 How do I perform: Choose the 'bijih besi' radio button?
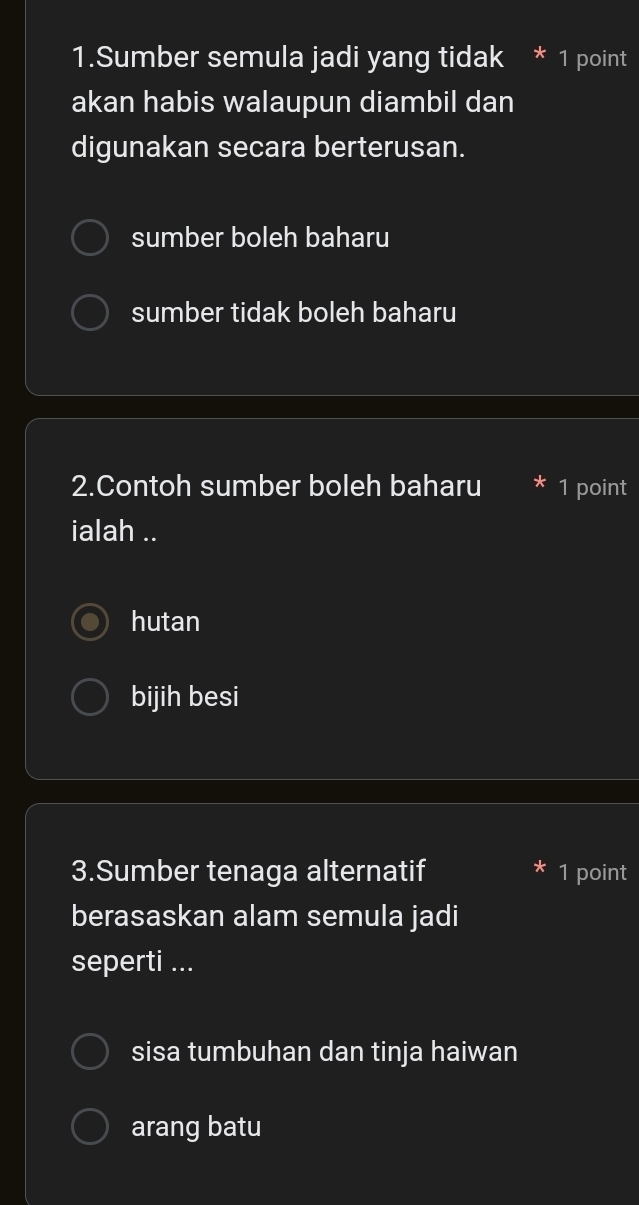[90, 697]
